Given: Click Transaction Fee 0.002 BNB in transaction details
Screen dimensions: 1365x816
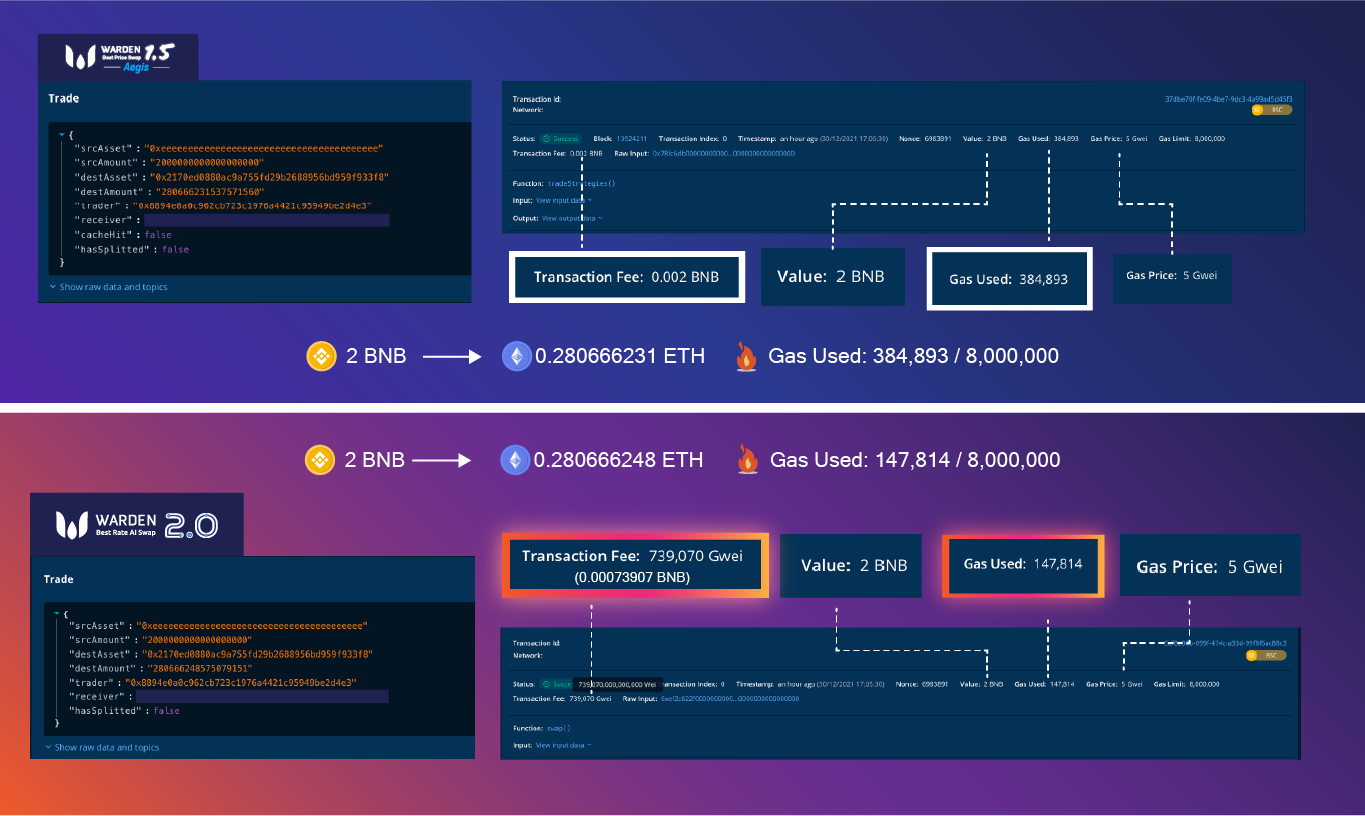Looking at the screenshot, I should click(557, 153).
